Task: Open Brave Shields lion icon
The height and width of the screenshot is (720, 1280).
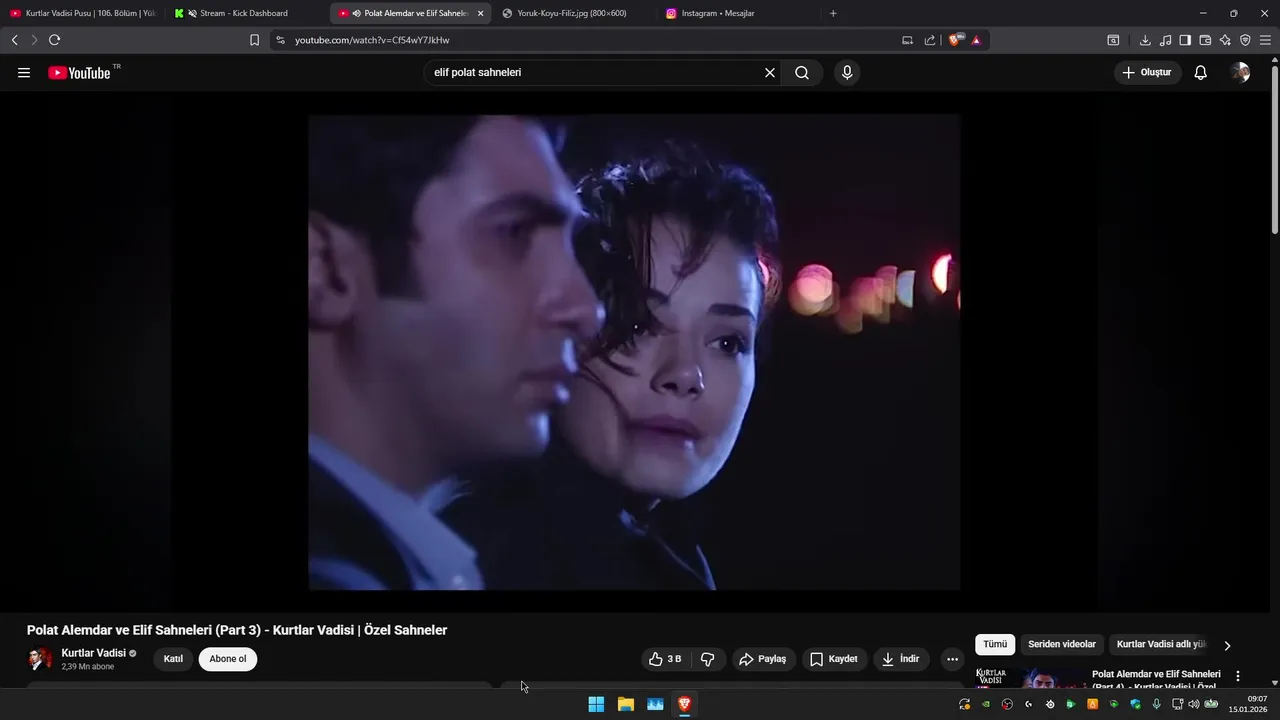Action: click(956, 40)
